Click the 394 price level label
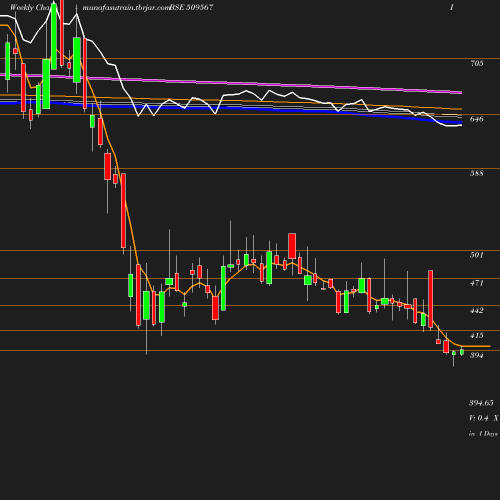Viewport: 500px width, 500px height. tap(477, 355)
